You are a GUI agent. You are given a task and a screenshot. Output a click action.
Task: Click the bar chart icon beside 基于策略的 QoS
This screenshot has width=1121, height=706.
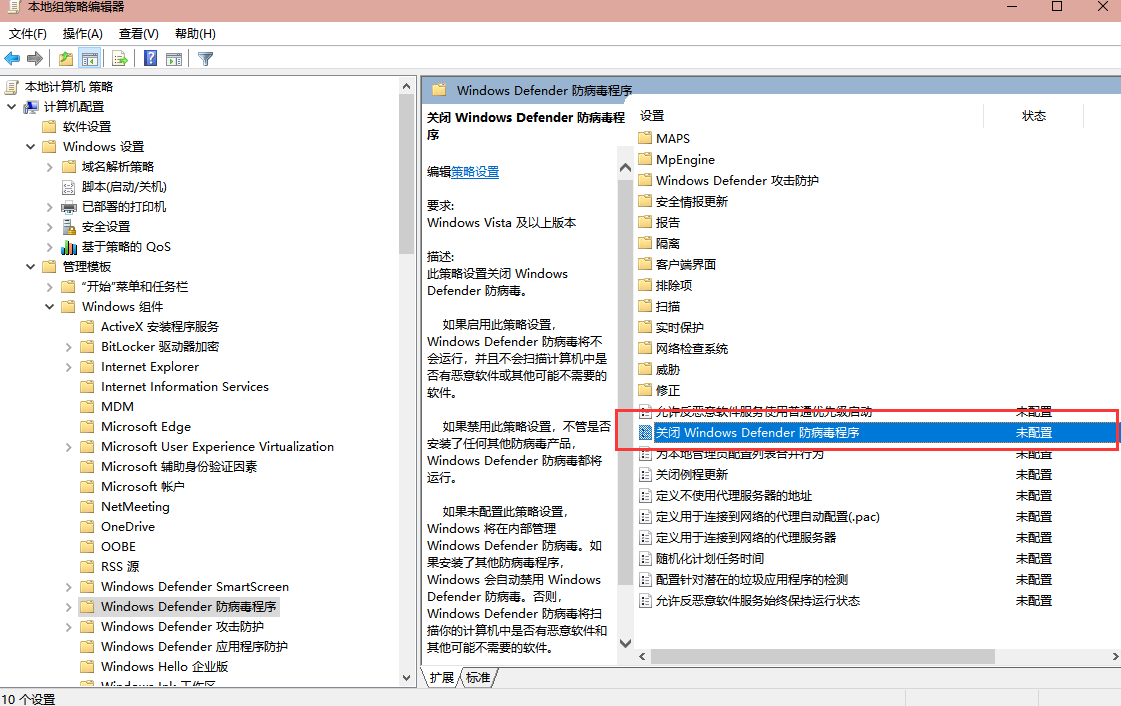tap(69, 247)
